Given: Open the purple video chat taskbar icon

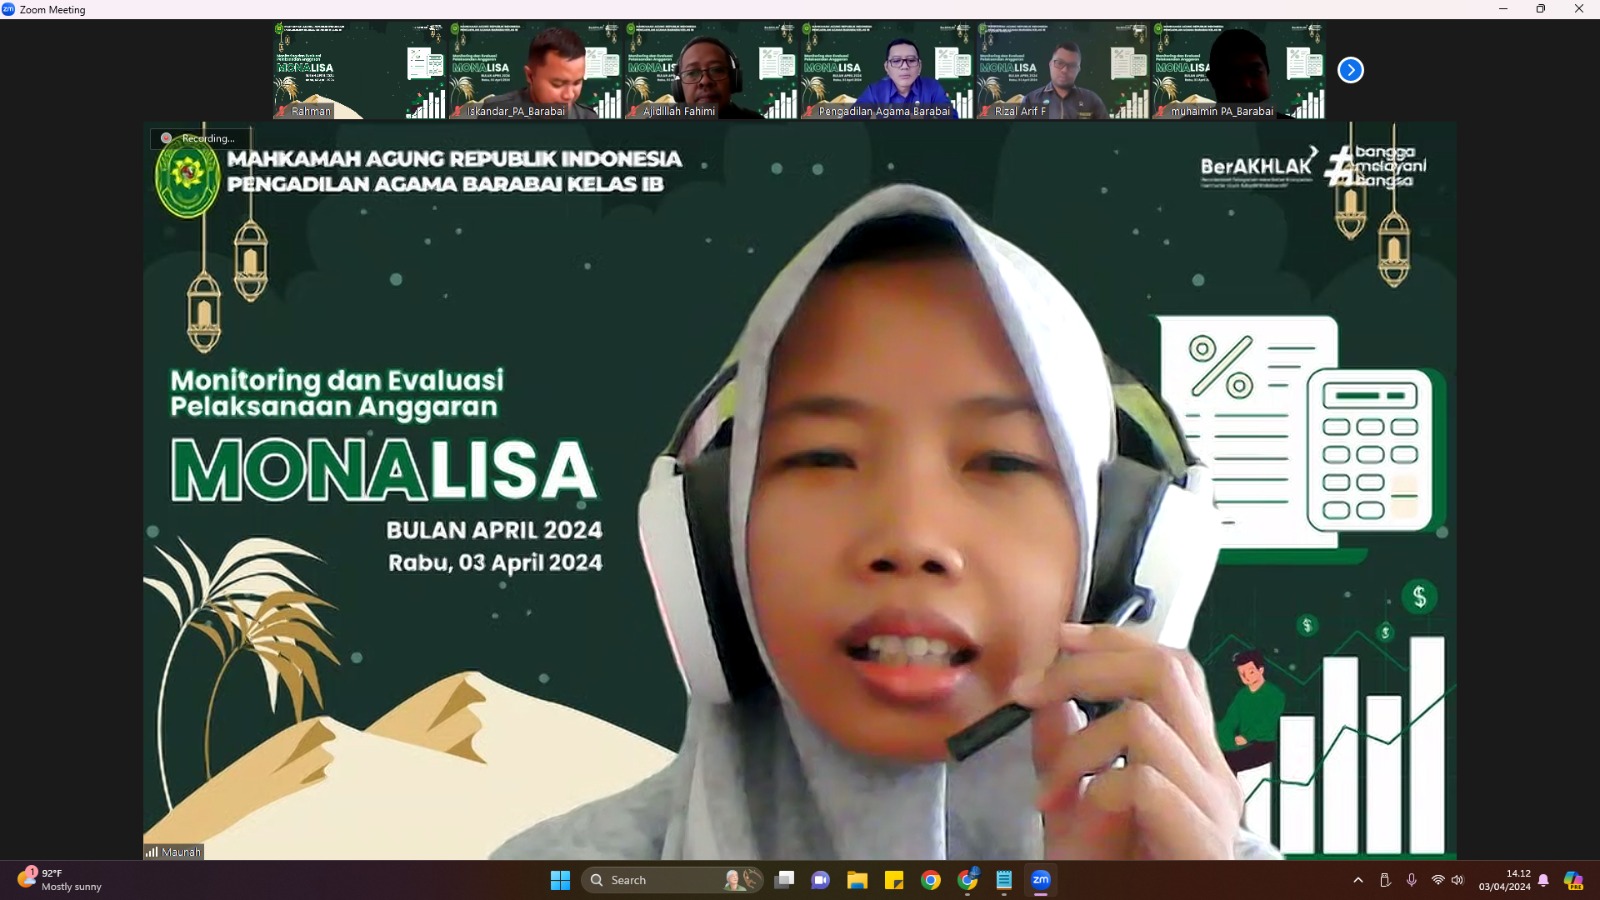Looking at the screenshot, I should 821,880.
